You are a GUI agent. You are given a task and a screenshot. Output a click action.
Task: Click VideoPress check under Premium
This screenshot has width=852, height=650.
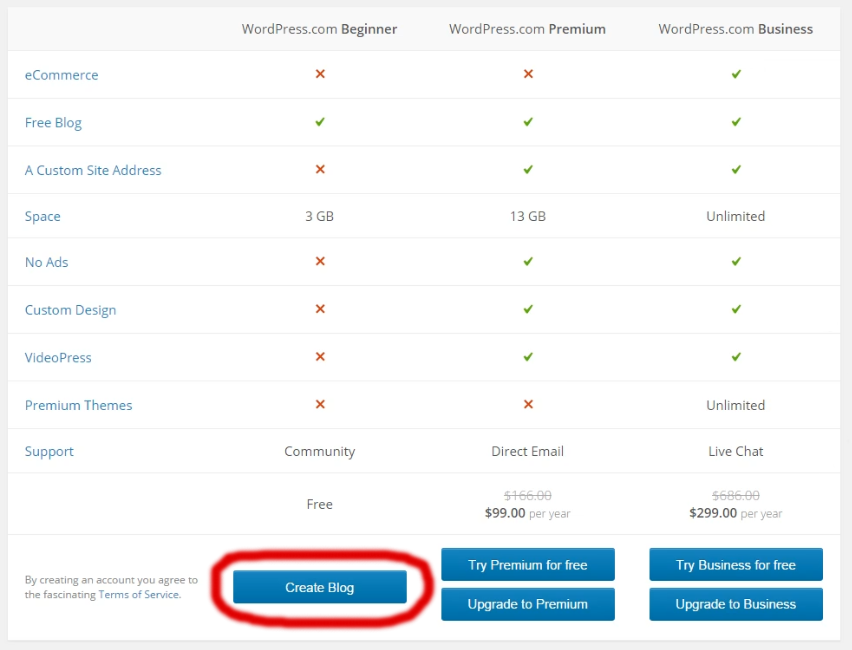click(x=528, y=357)
